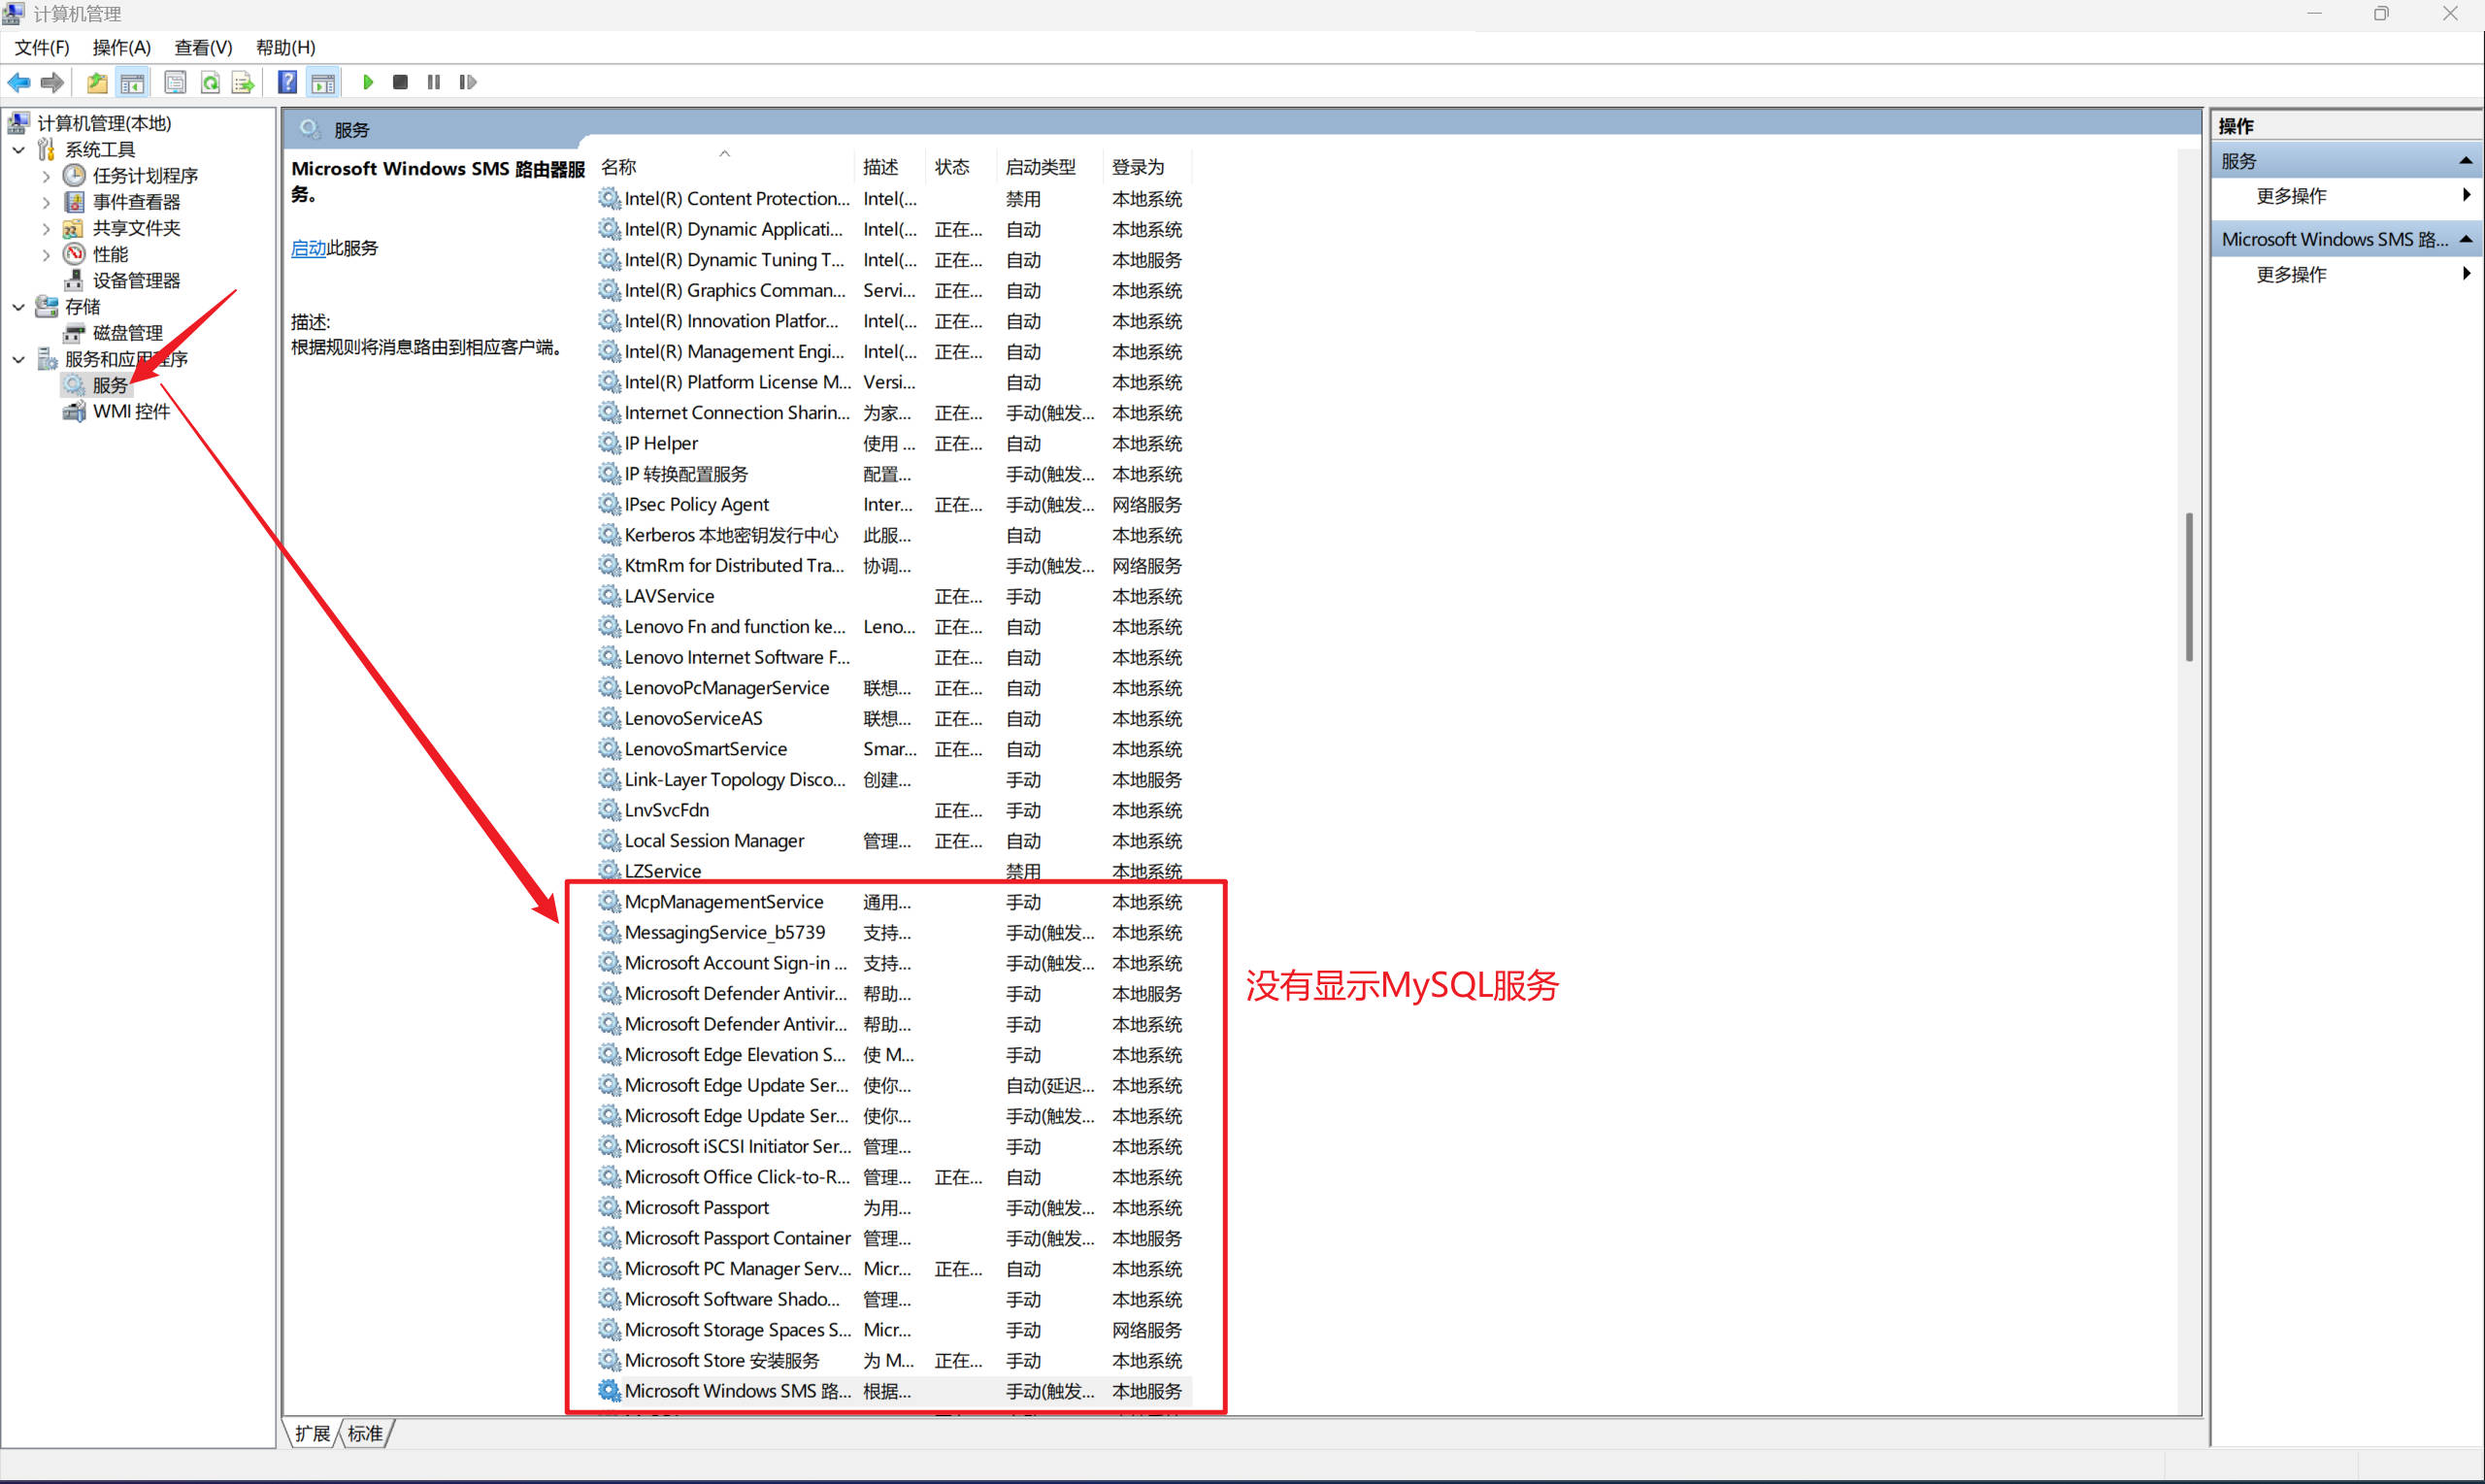Sort by the 启动类型 column header

click(1040, 167)
